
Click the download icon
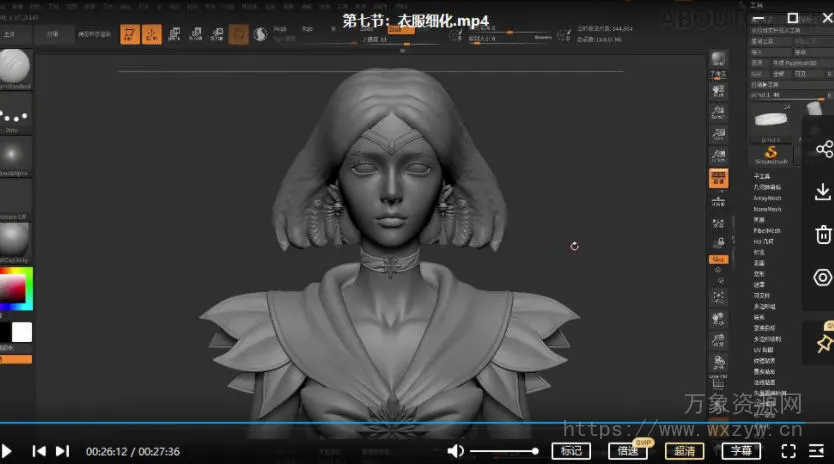(823, 192)
